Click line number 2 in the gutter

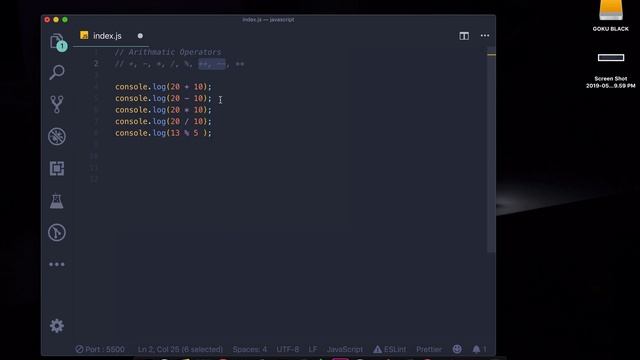tap(96, 64)
